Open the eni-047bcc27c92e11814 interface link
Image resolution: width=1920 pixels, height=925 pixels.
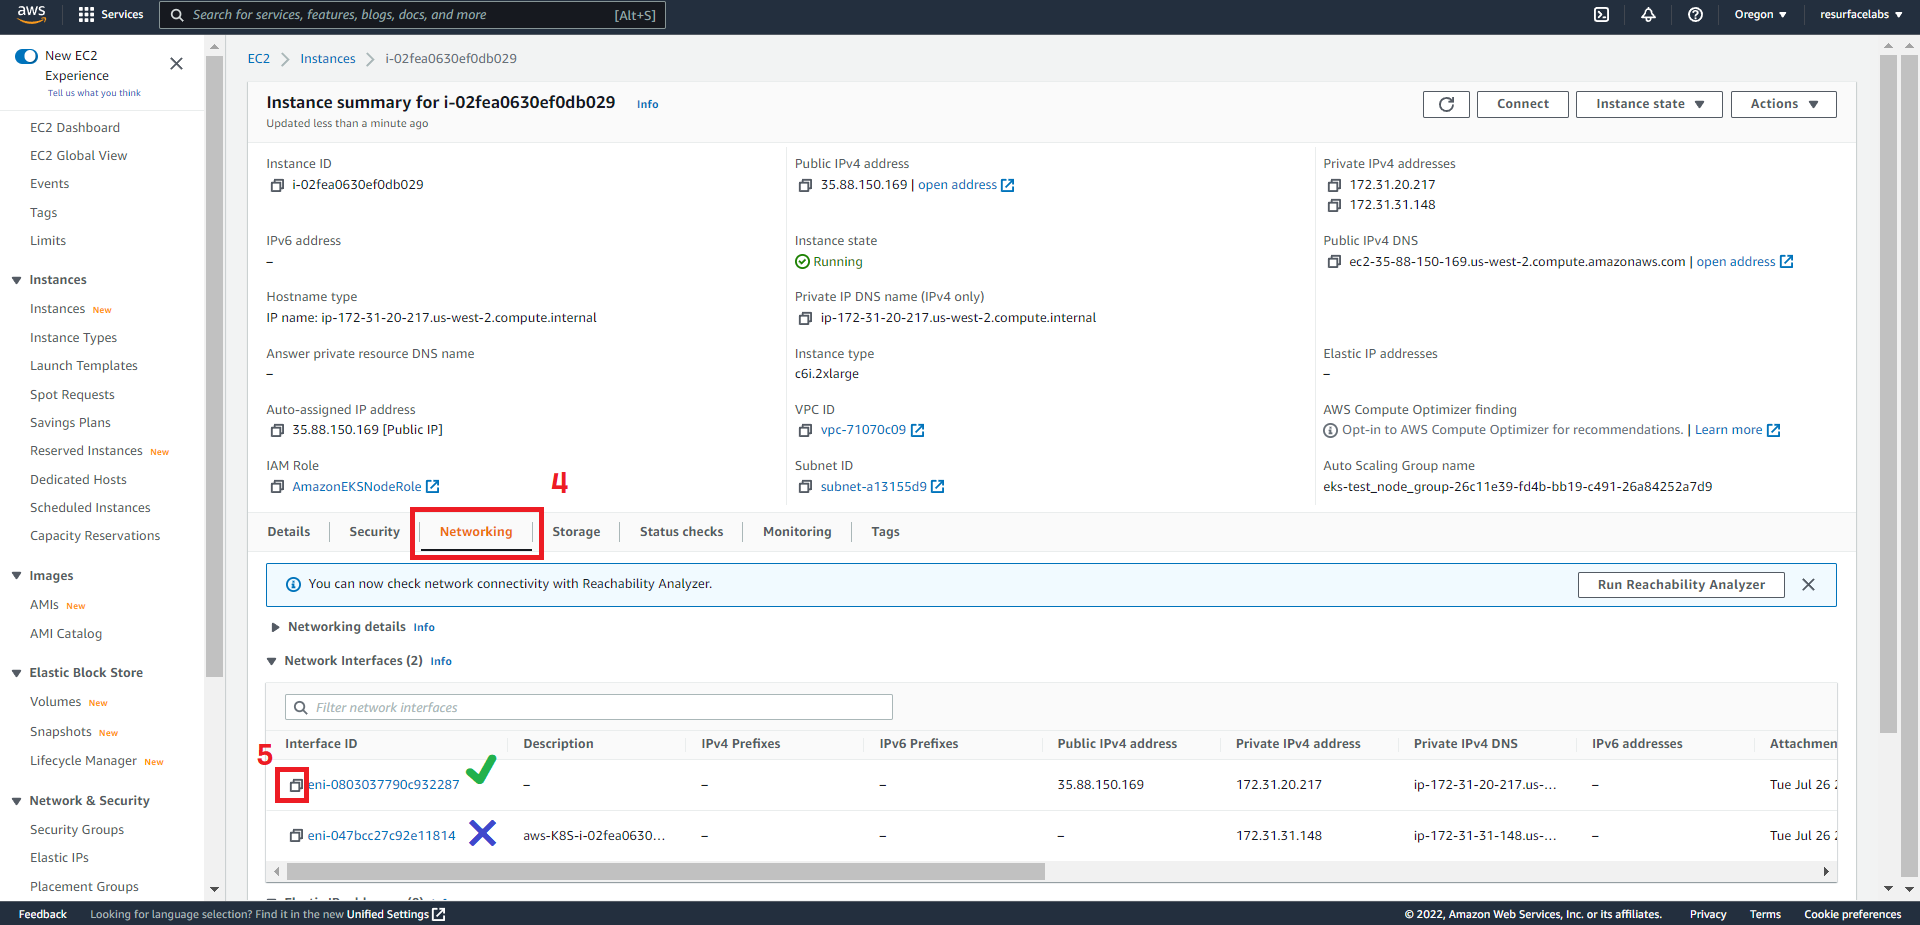pos(382,836)
